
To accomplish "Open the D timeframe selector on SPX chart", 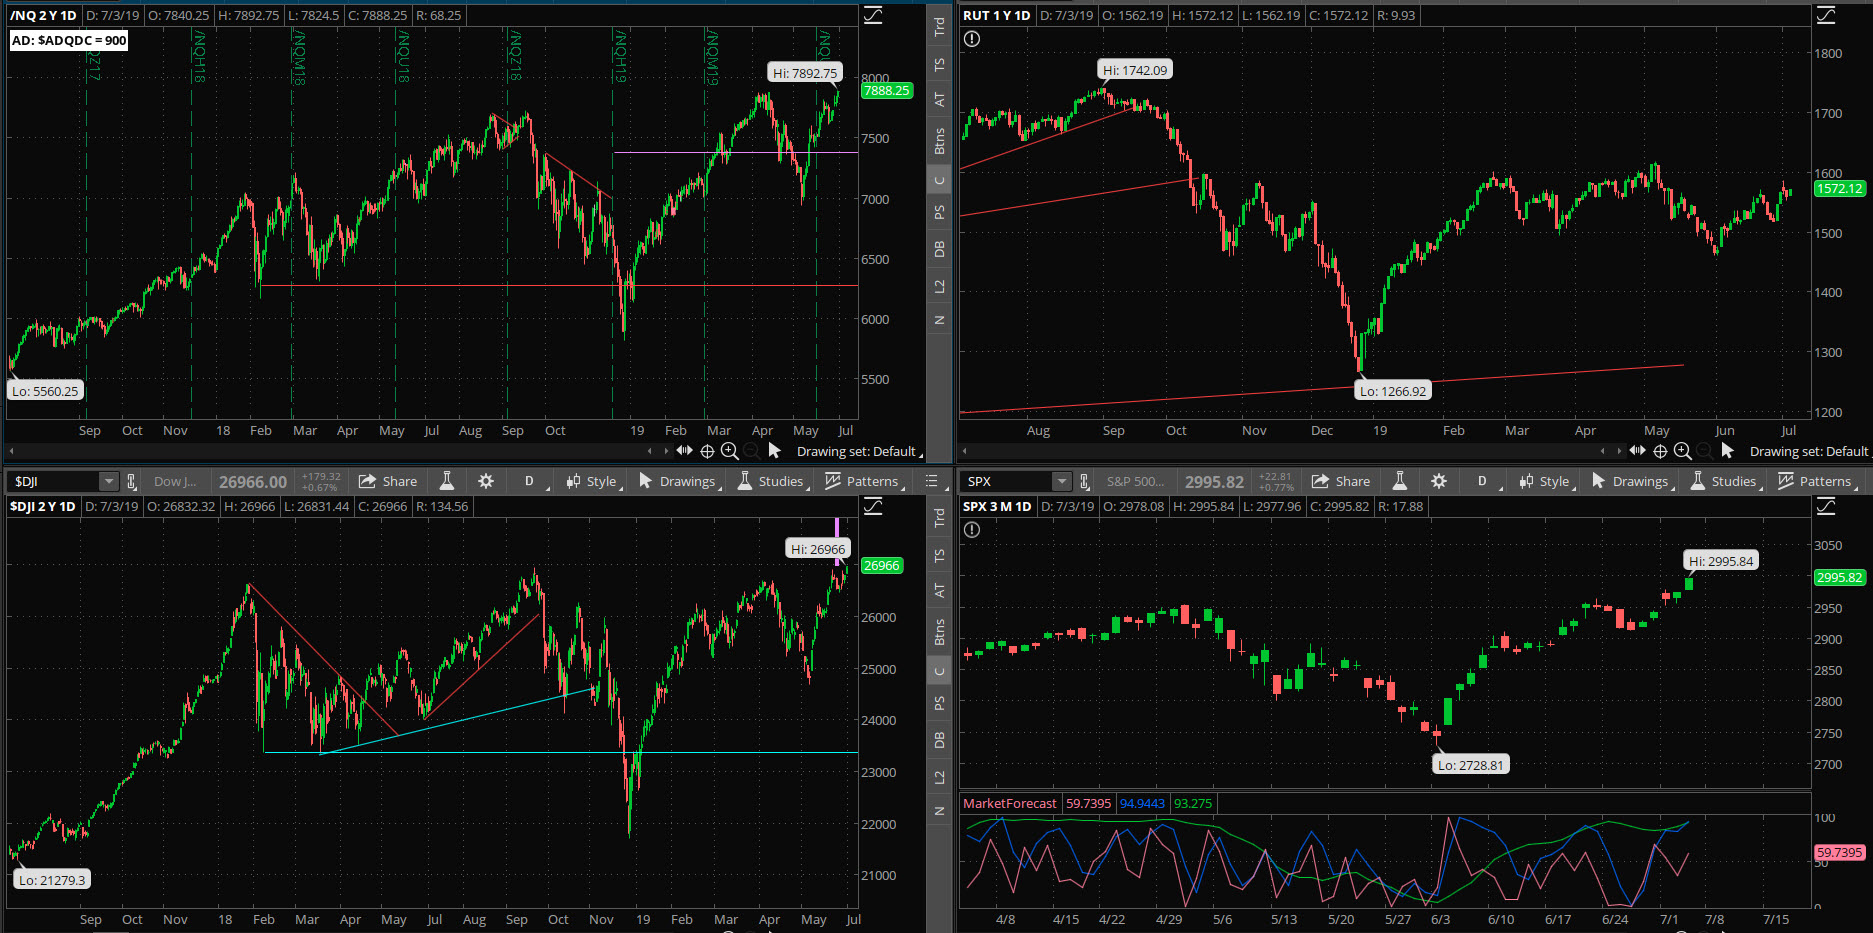I will (x=1482, y=481).
